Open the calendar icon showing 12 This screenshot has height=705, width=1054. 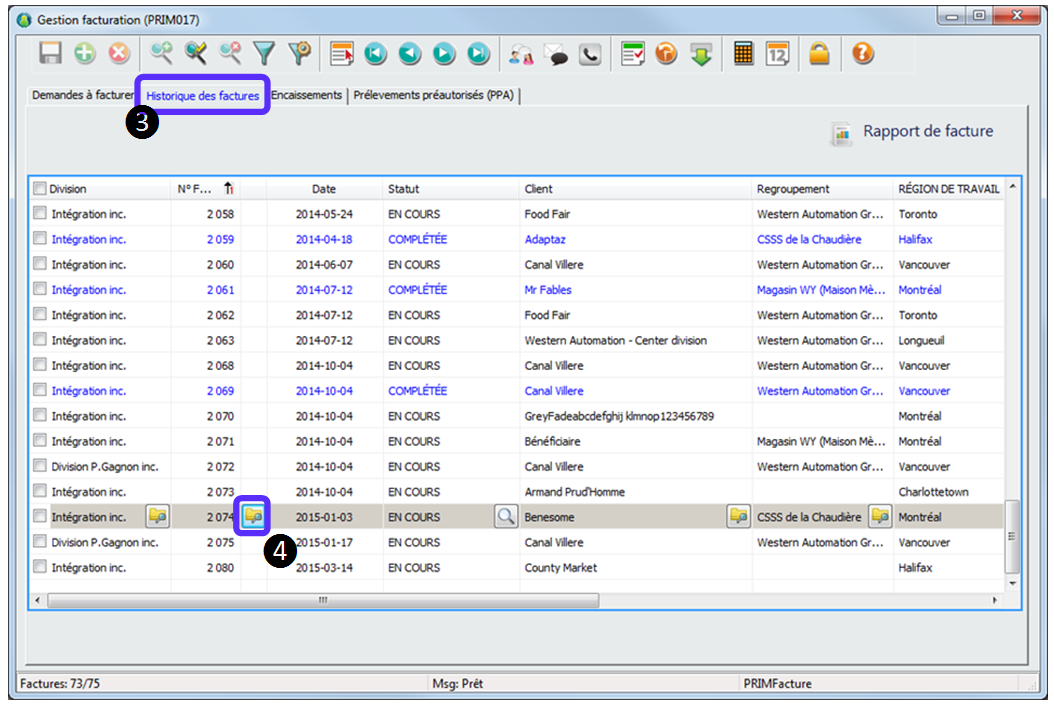[x=777, y=54]
